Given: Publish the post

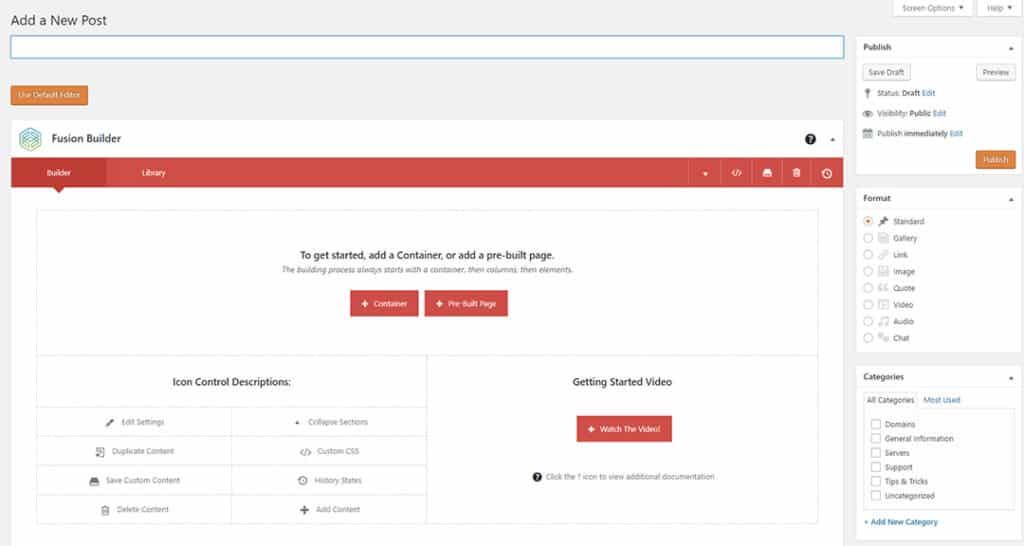Looking at the screenshot, I should [995, 160].
